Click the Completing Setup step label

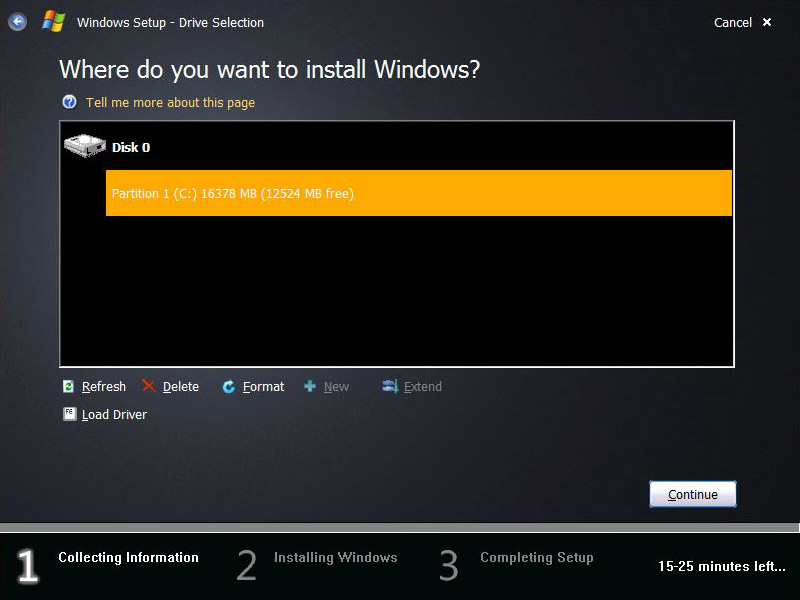(536, 557)
